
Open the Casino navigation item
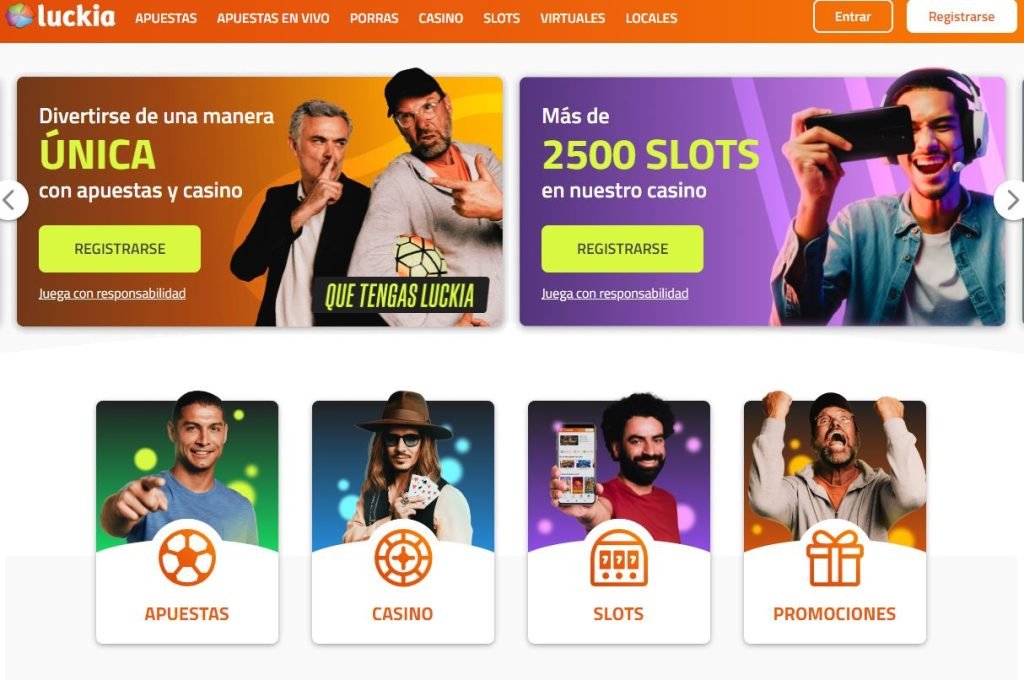click(x=441, y=18)
